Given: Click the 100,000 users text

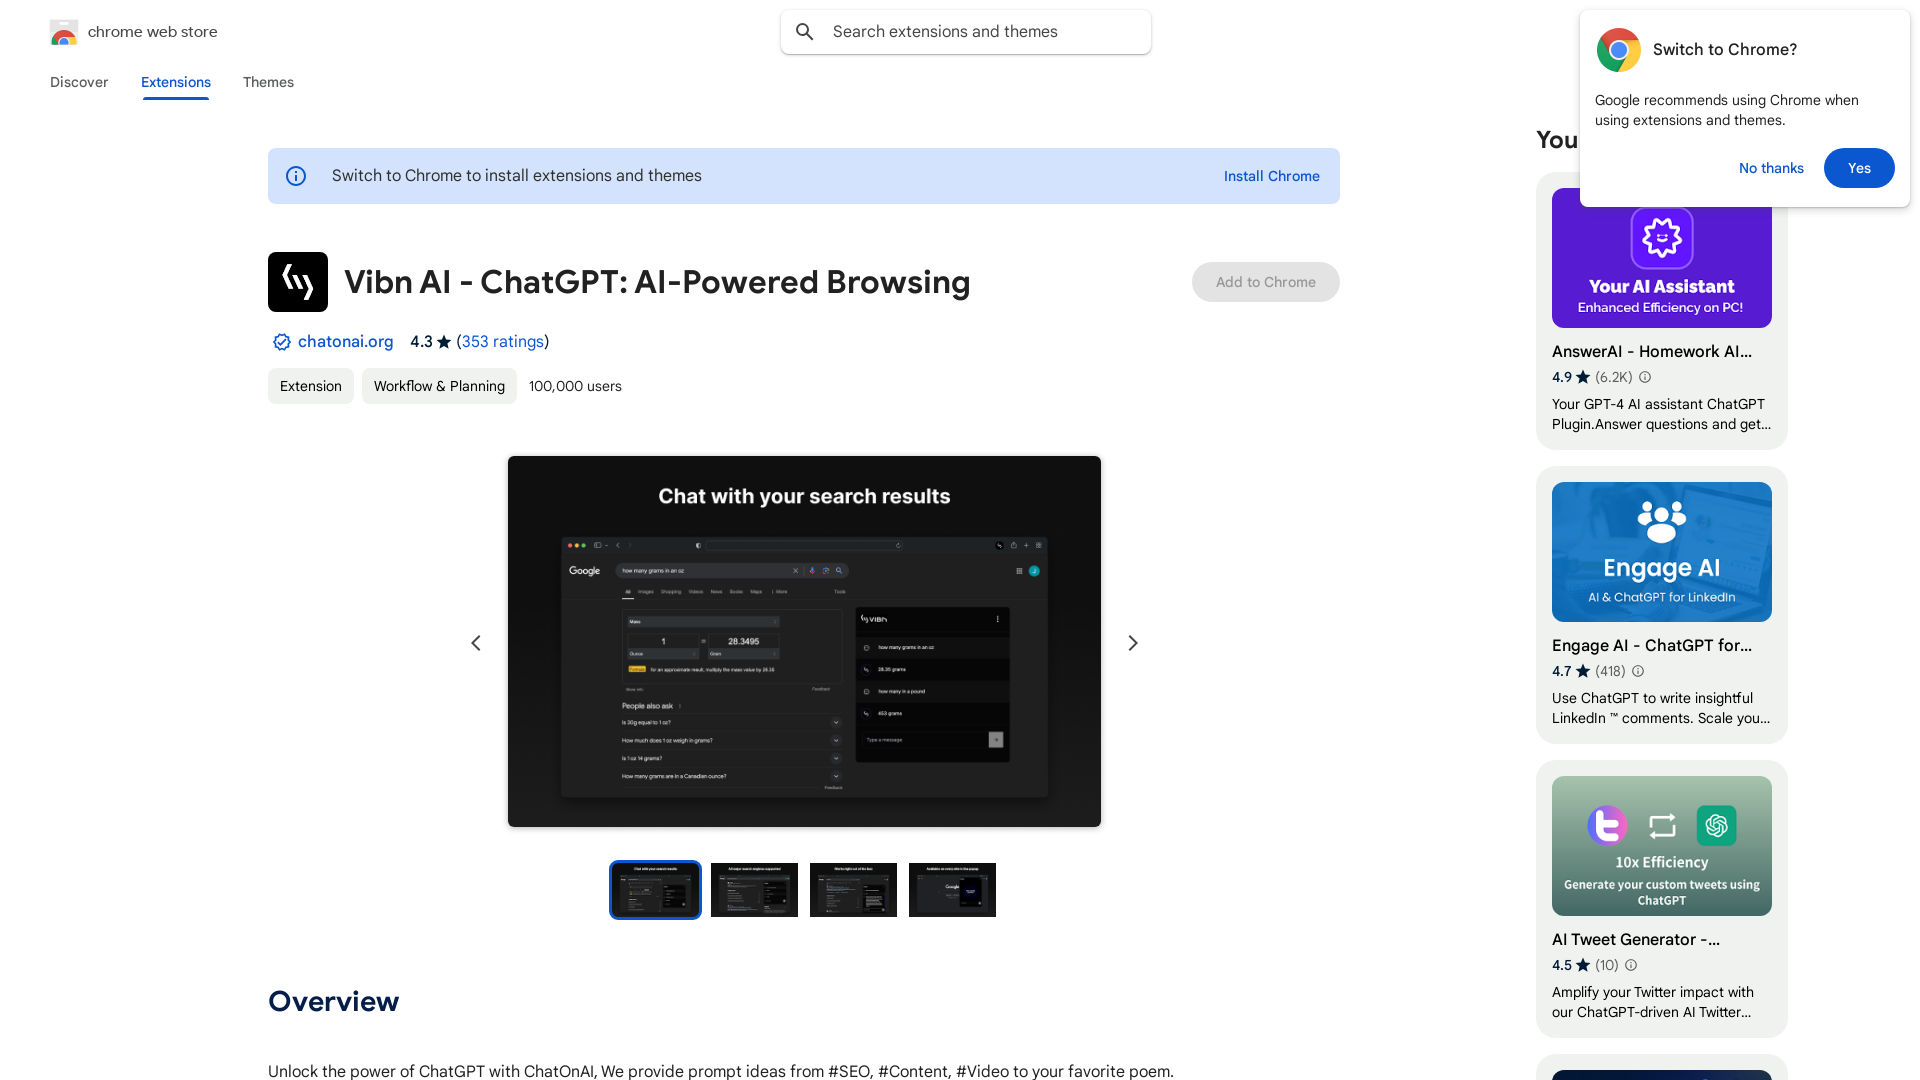Looking at the screenshot, I should click(575, 386).
